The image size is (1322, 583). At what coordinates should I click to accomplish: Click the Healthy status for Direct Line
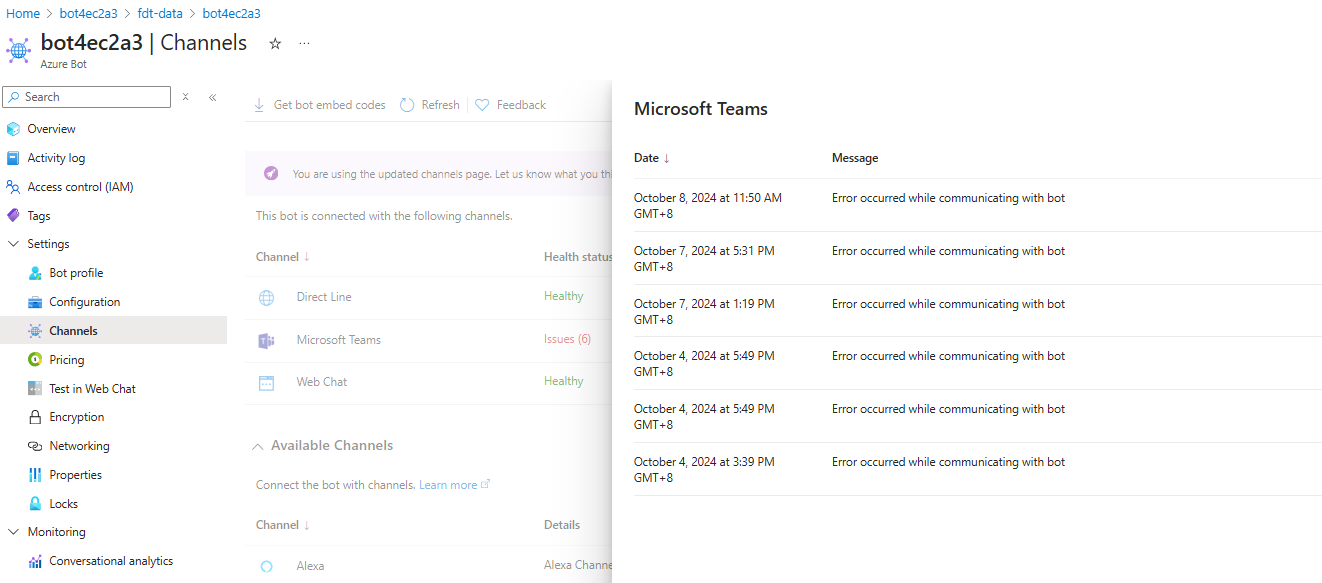pos(564,296)
